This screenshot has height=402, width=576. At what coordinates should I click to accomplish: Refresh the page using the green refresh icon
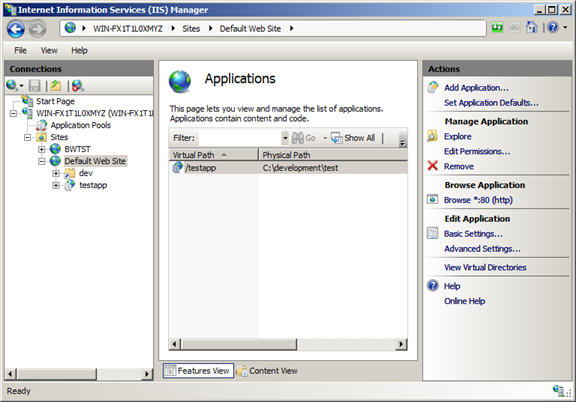[x=497, y=28]
